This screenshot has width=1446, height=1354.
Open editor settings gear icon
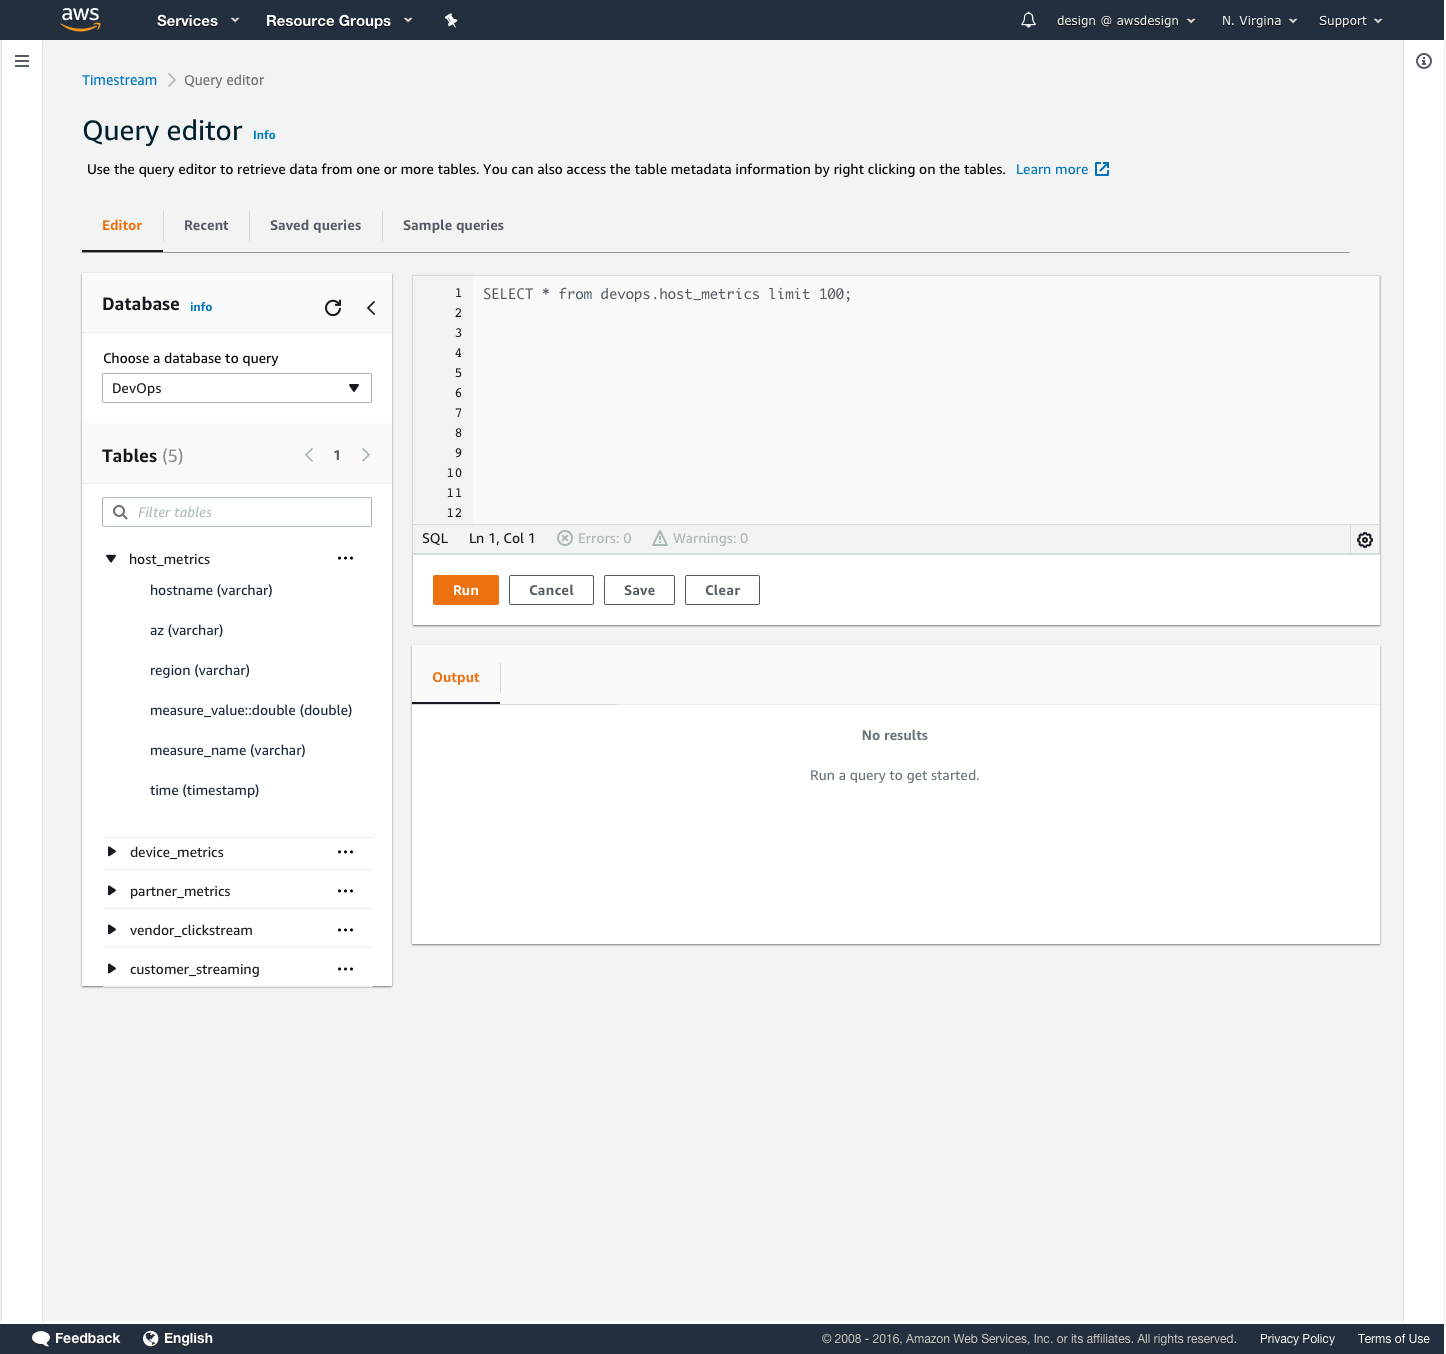[1365, 540]
